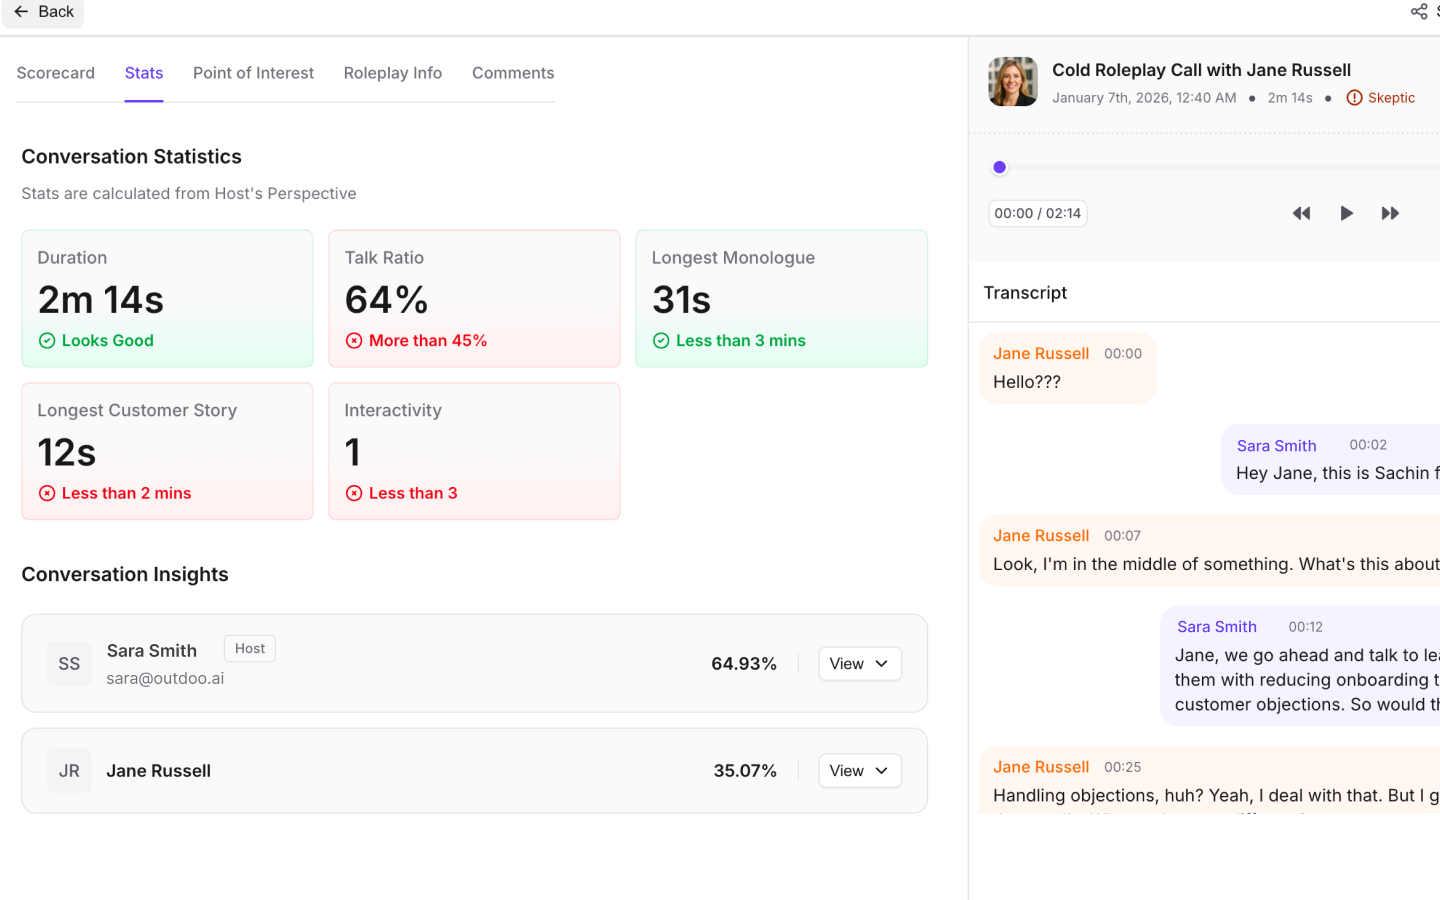Fast-forward the call recording
This screenshot has width=1440, height=900.
click(x=1390, y=213)
